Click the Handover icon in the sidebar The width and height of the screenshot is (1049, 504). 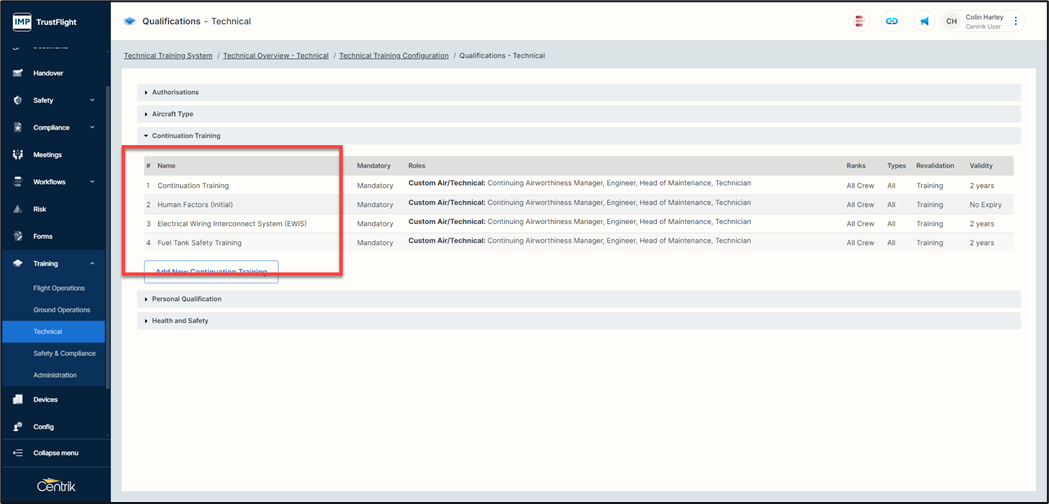tap(18, 73)
